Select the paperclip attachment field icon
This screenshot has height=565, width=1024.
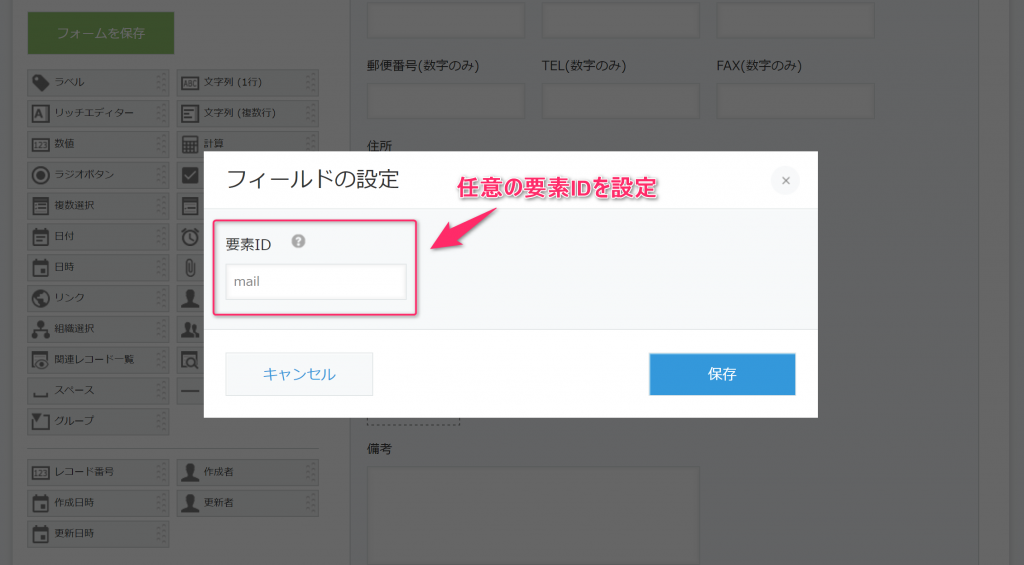(190, 266)
